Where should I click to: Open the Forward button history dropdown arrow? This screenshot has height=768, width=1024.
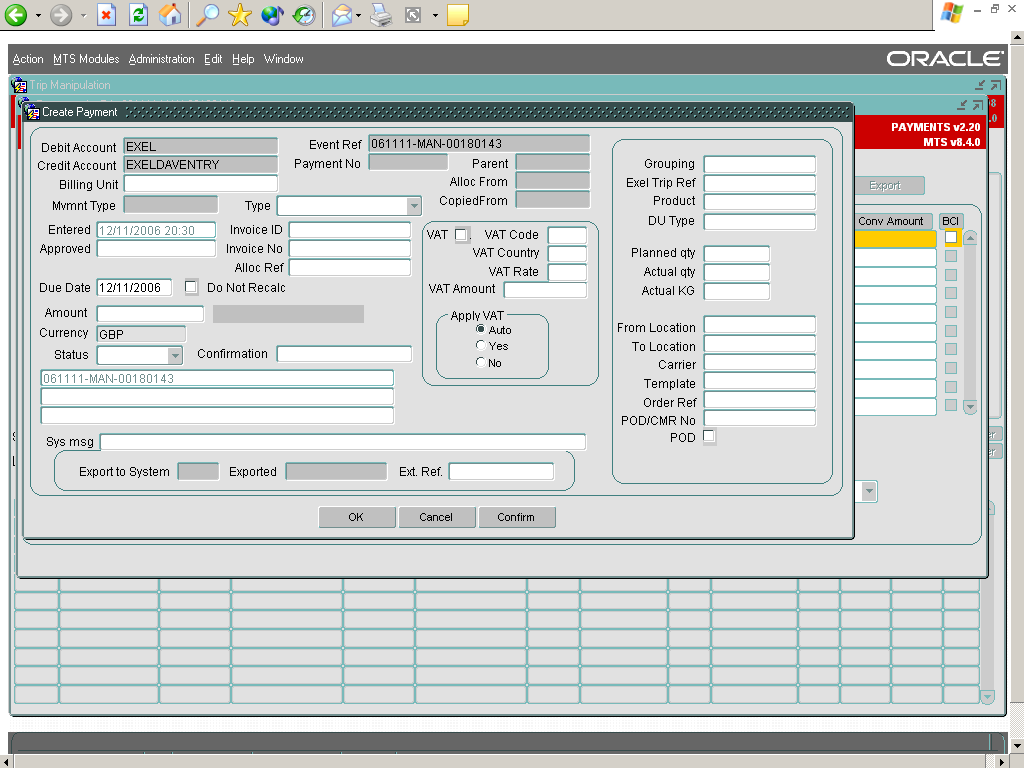(83, 15)
